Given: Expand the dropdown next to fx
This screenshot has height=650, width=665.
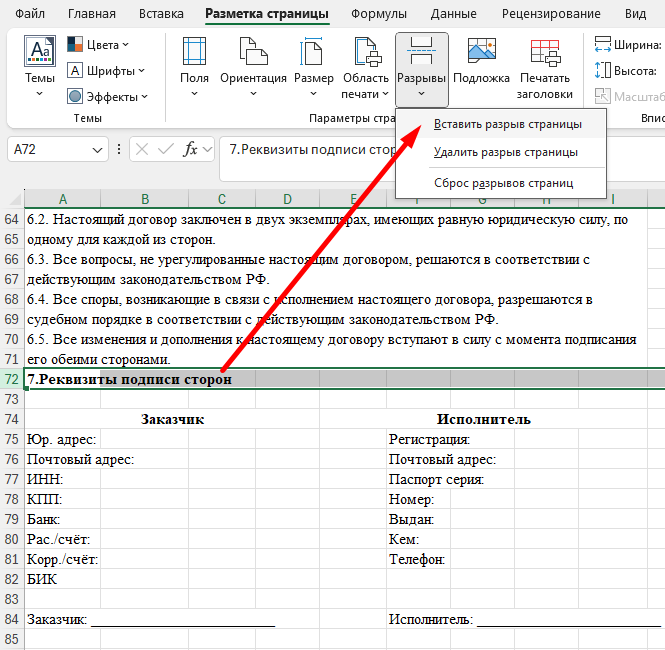Looking at the screenshot, I should click(207, 149).
